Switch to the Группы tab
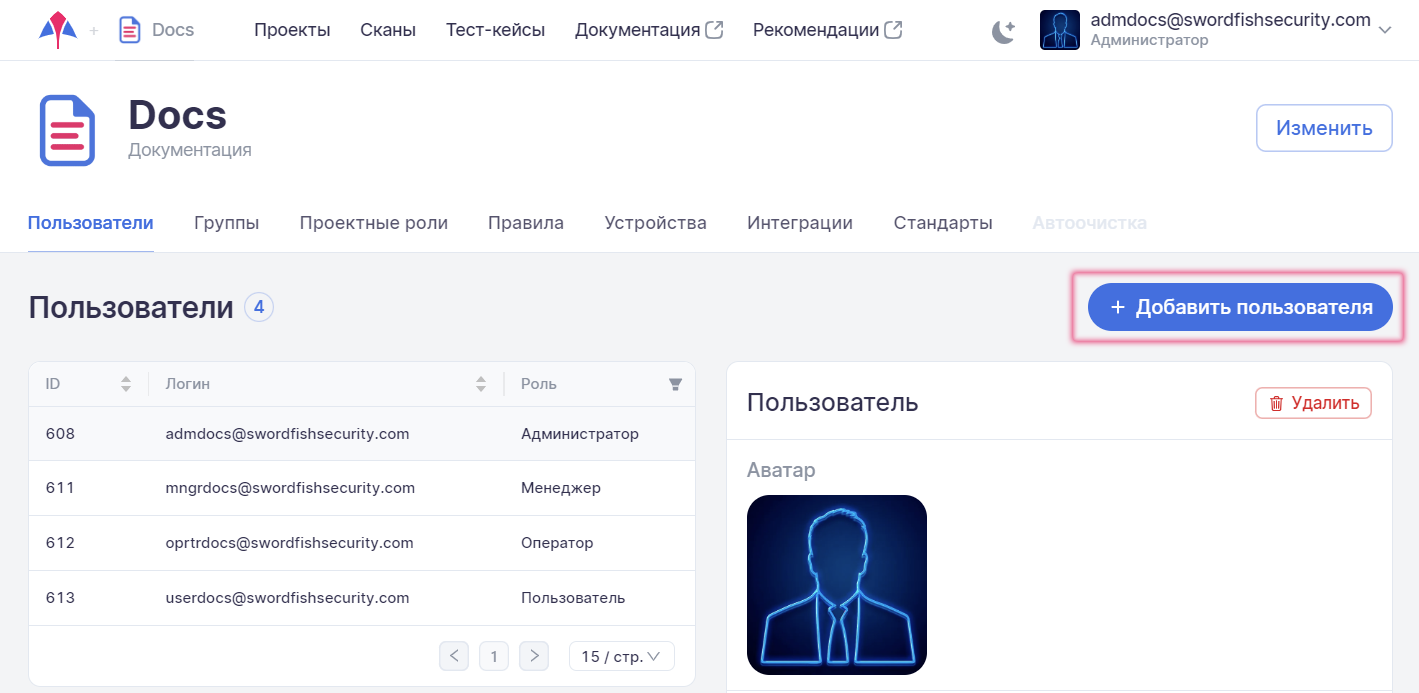 tap(226, 223)
